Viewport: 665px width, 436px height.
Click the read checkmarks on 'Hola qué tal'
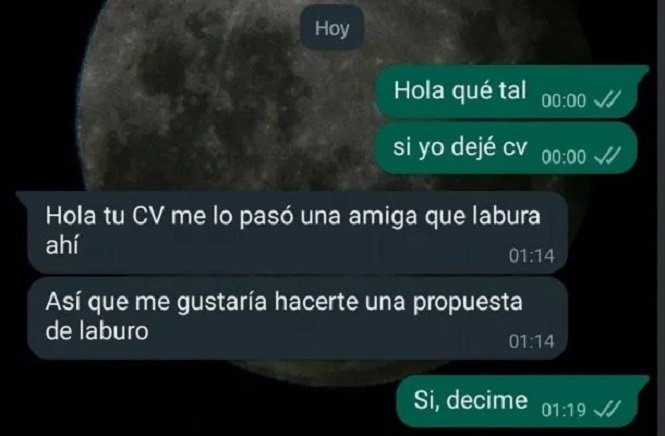click(x=607, y=101)
